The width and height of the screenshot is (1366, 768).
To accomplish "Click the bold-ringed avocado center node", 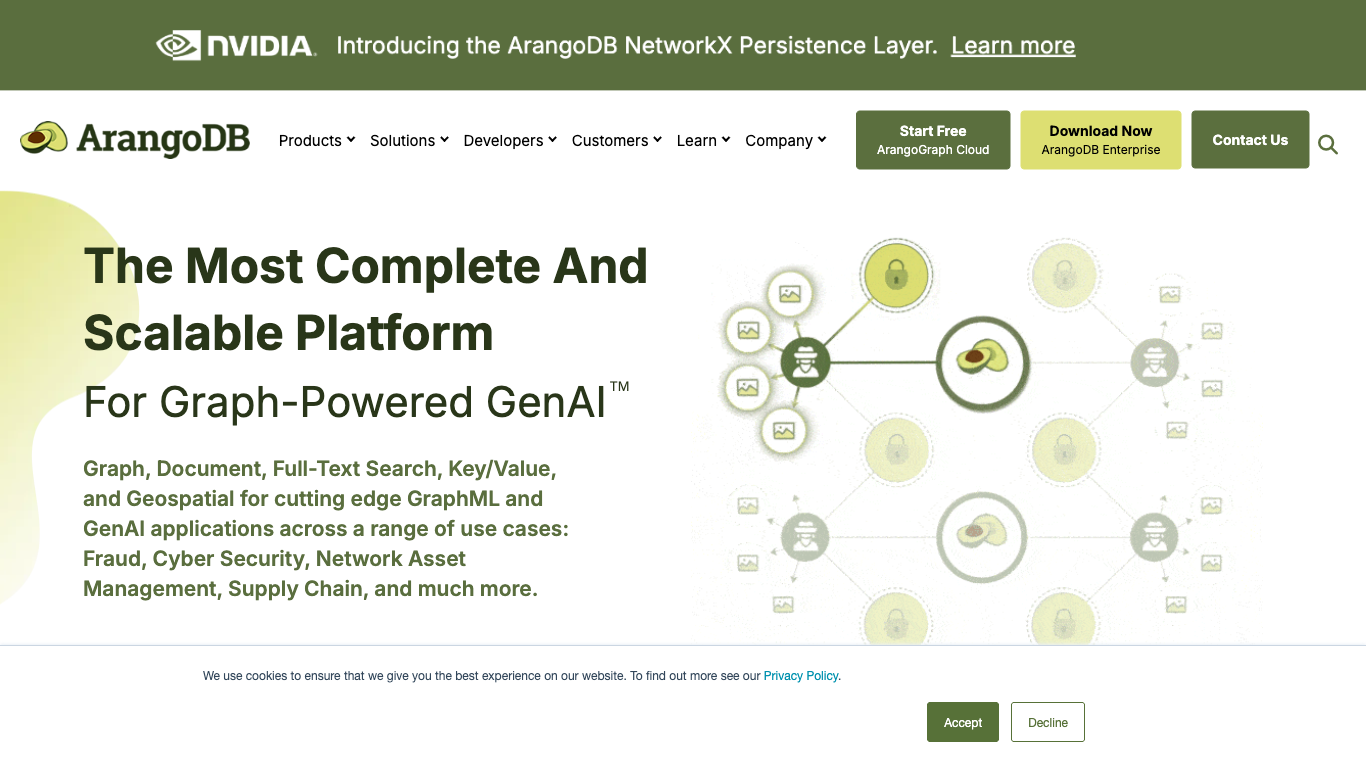I will (x=982, y=363).
